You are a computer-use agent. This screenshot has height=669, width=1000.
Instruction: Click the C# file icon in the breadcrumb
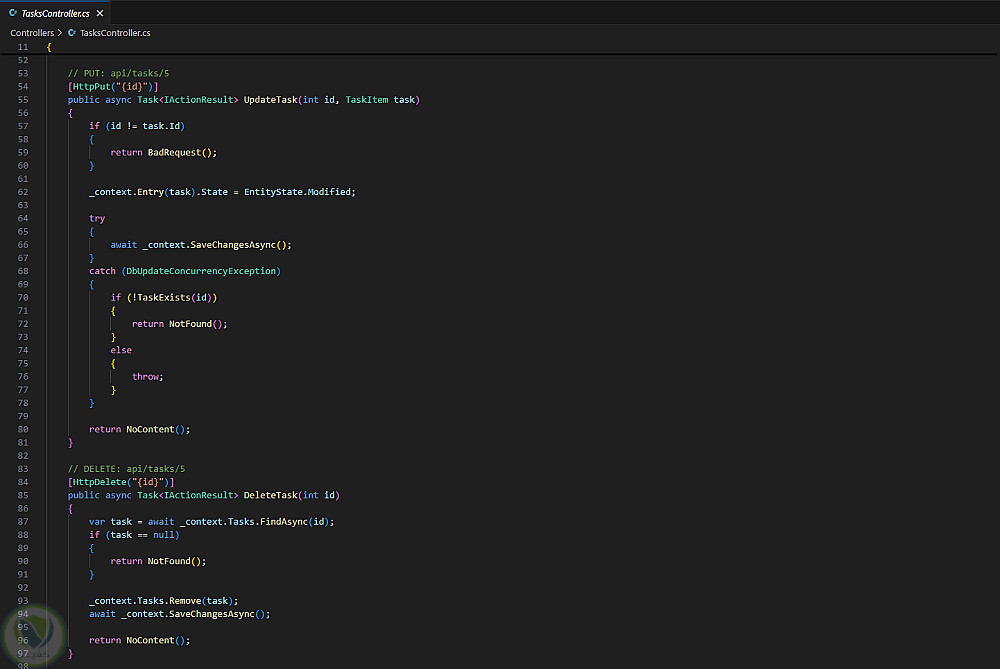click(72, 33)
